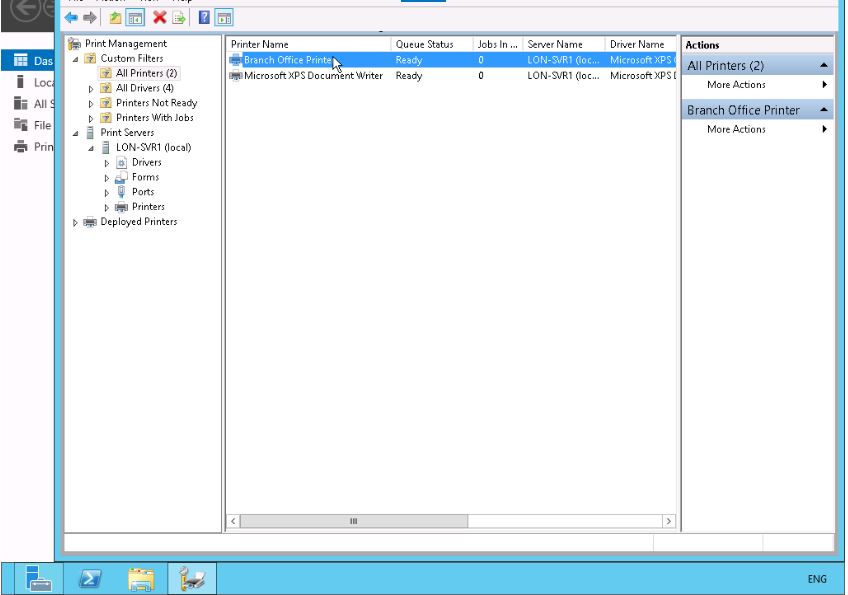Select Drivers node under LON-SVR1

[x=147, y=162]
